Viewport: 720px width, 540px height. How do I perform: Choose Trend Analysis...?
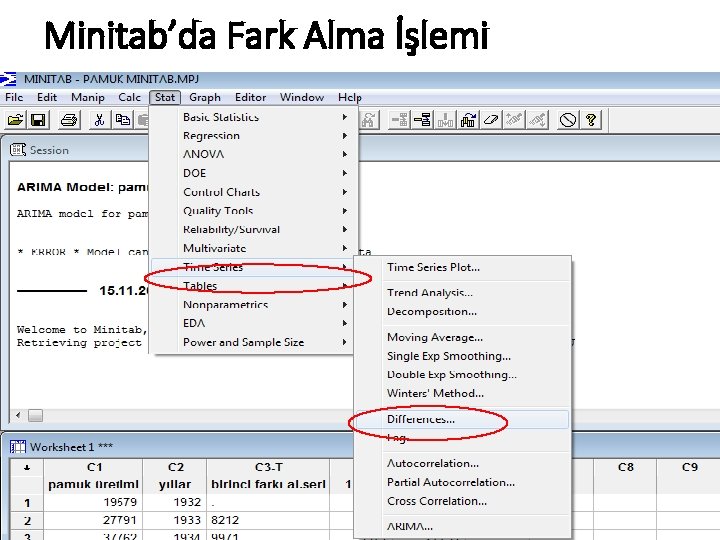(462, 293)
